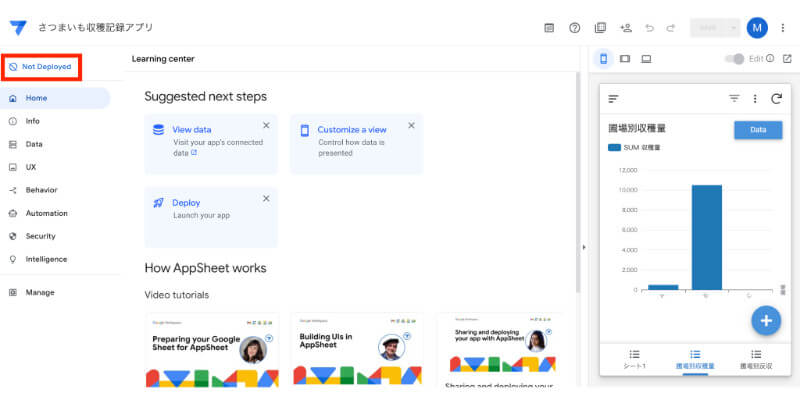The image size is (800, 400).
Task: Open the Data section in sidebar
Action: tap(34, 144)
